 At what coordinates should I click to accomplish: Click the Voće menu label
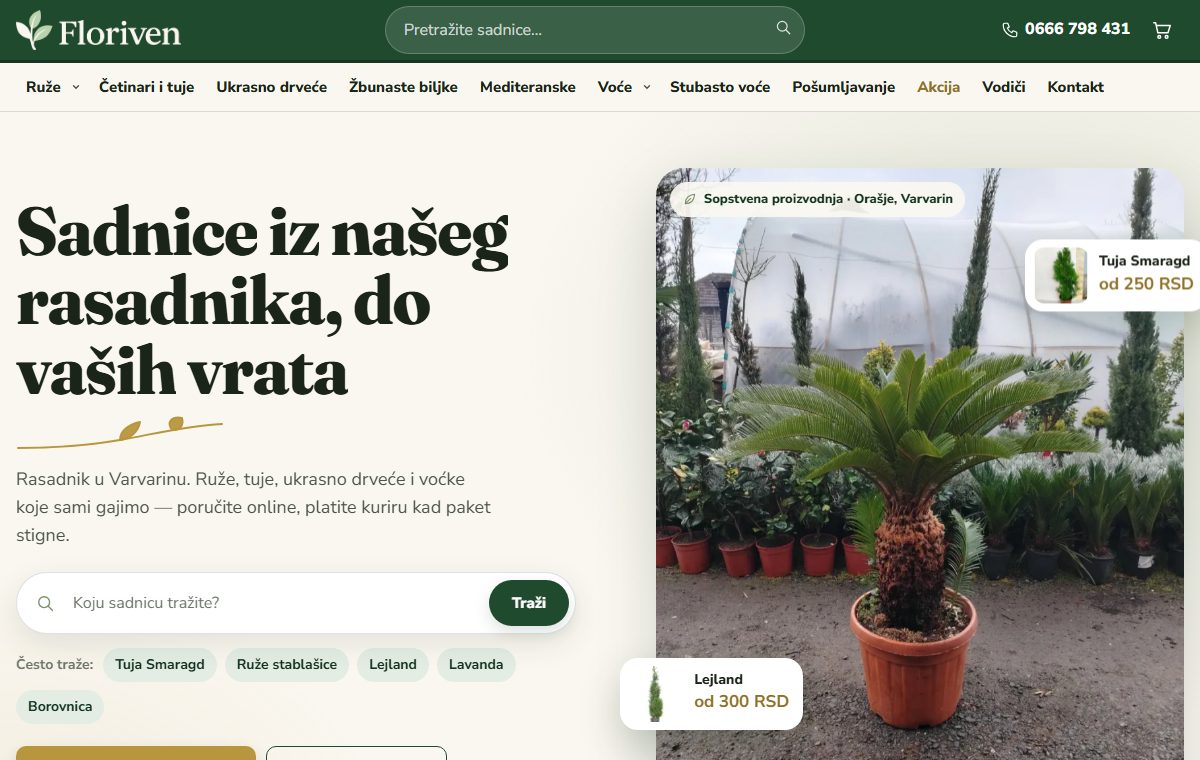click(x=615, y=87)
